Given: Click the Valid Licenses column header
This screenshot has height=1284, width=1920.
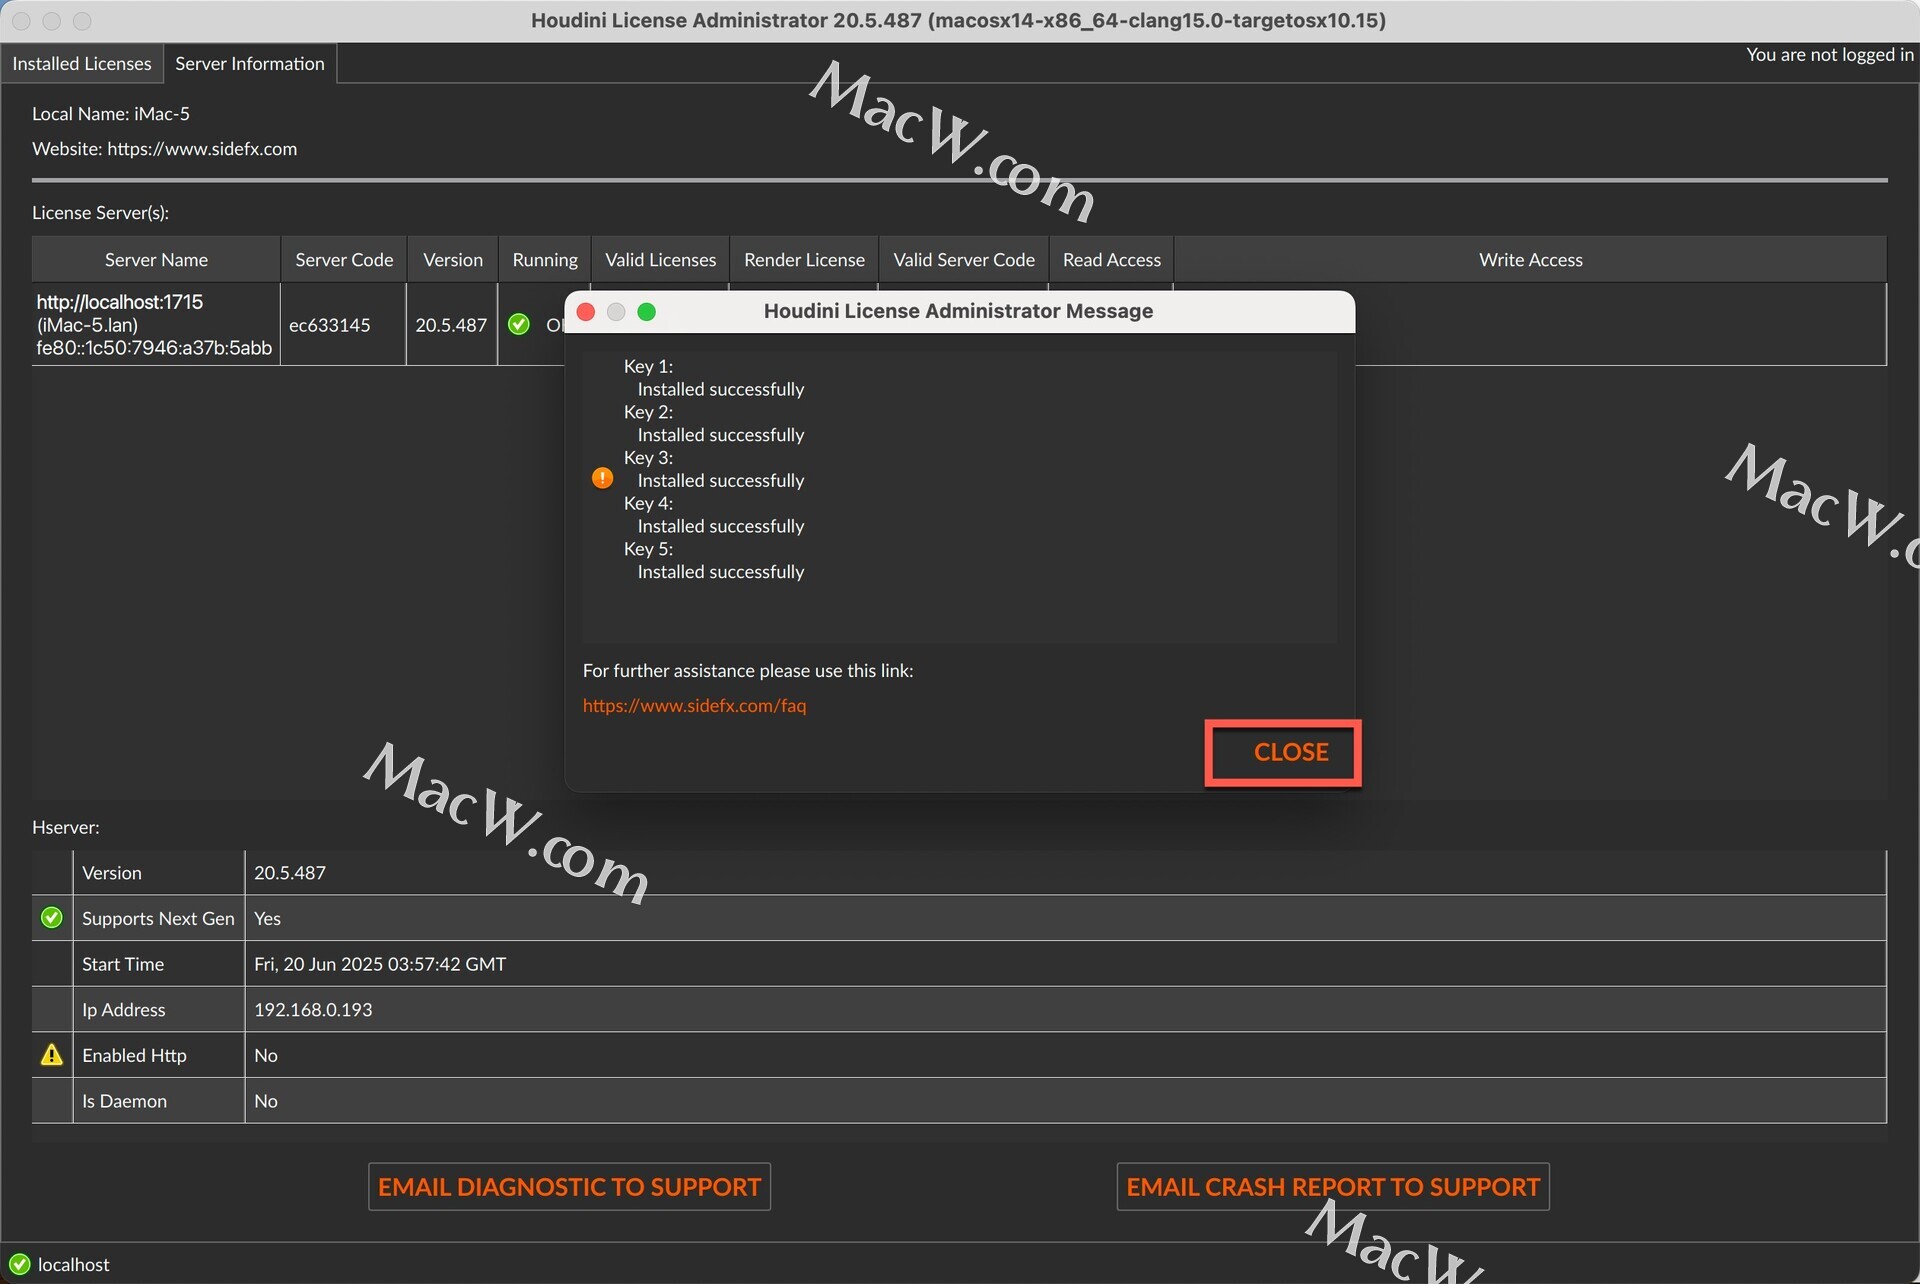Looking at the screenshot, I should (660, 259).
